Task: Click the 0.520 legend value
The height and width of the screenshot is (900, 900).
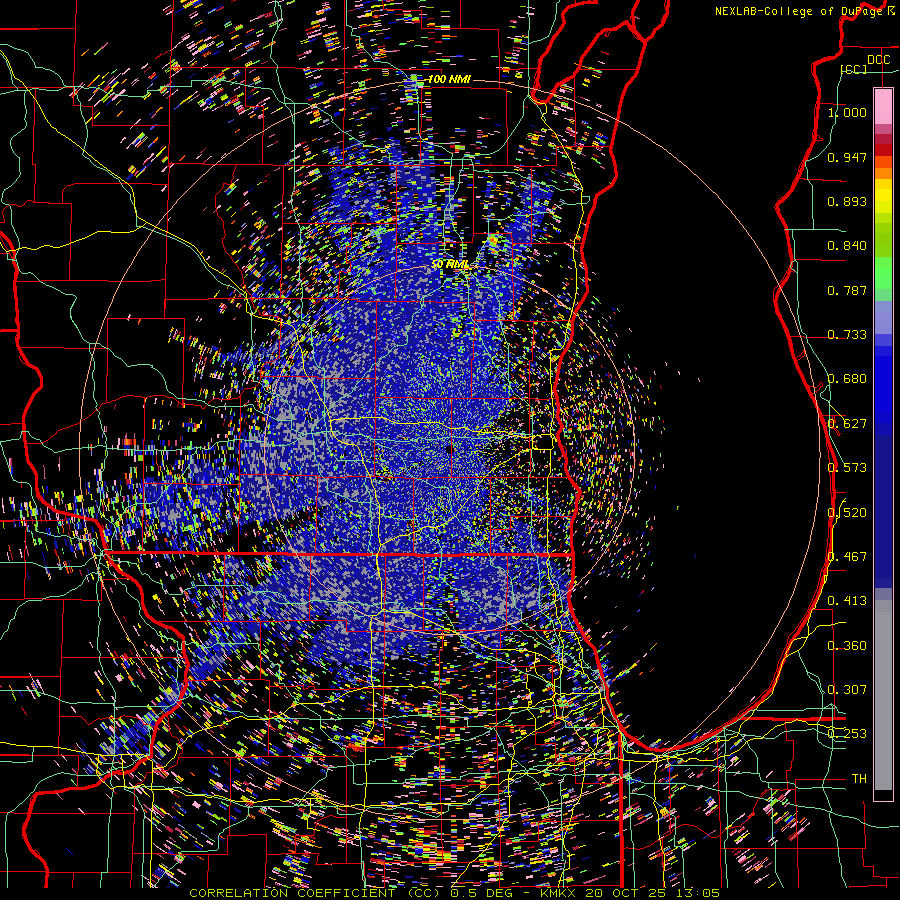Action: (x=847, y=513)
